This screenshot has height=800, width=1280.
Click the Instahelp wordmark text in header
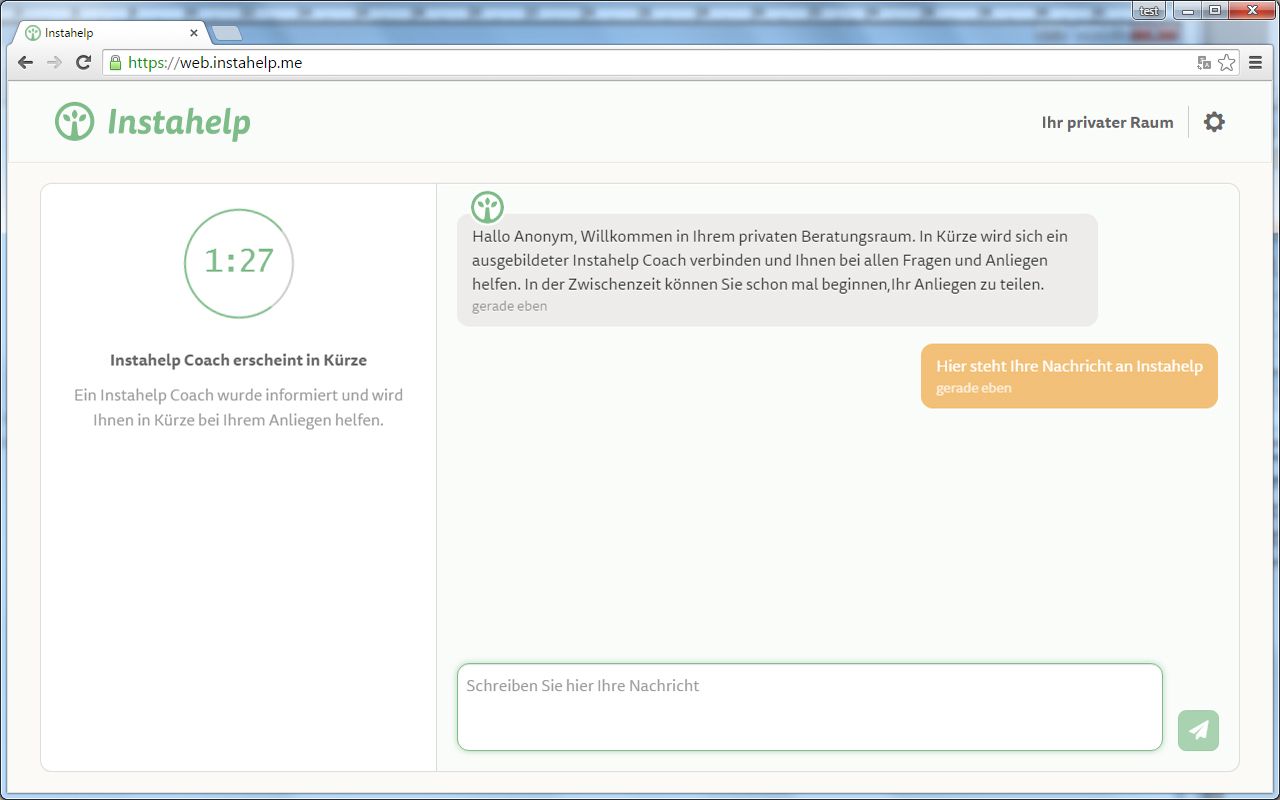(179, 122)
